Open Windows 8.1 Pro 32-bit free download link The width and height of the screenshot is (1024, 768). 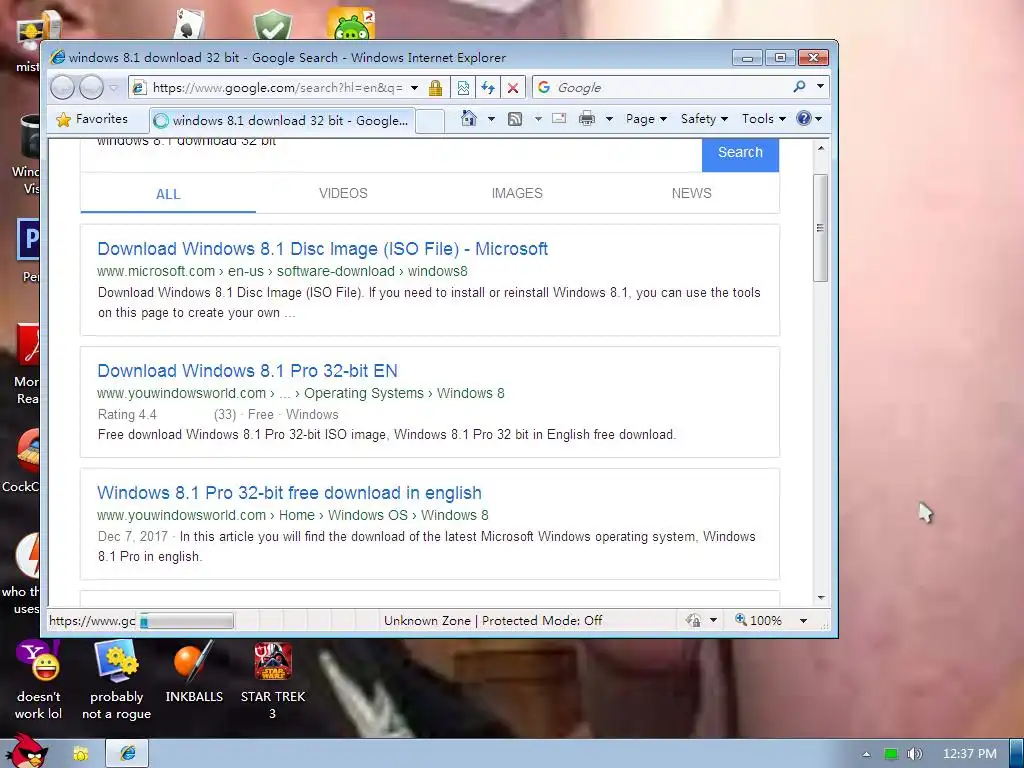click(x=289, y=493)
